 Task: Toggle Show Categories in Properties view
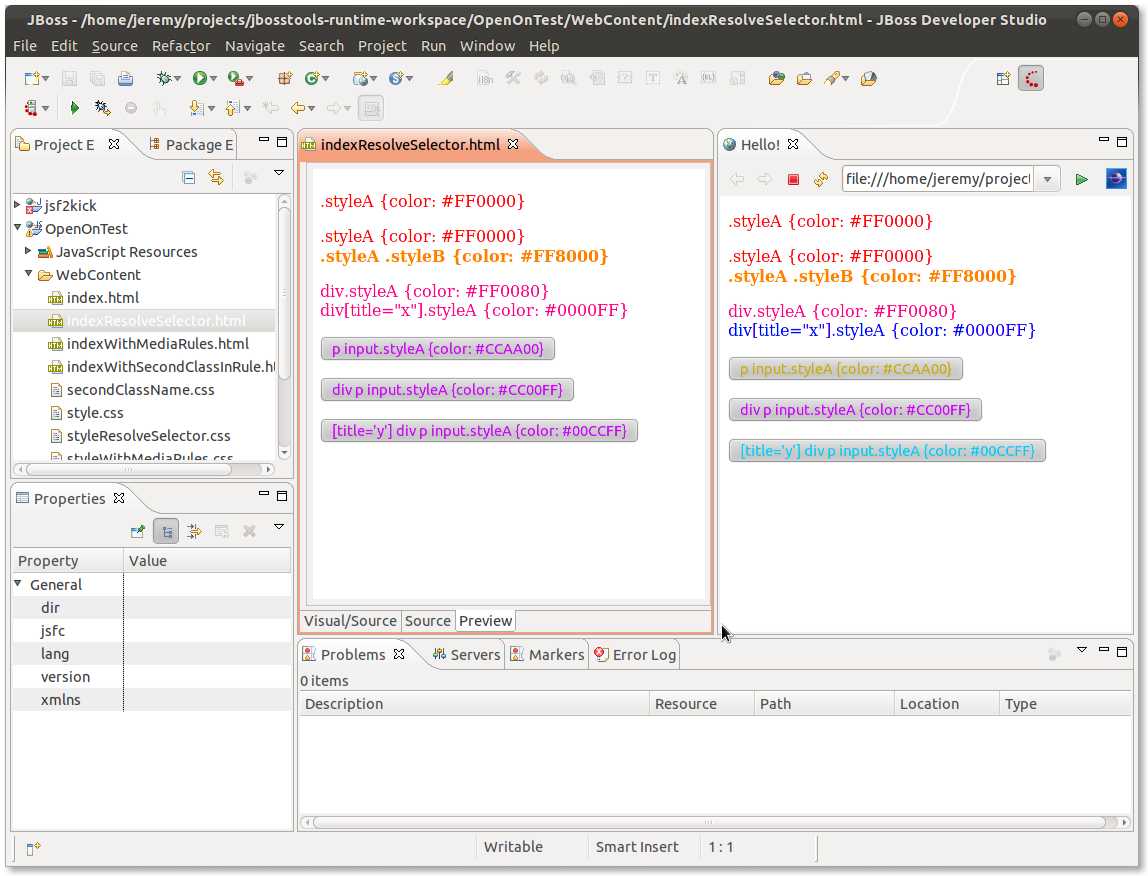[x=166, y=531]
